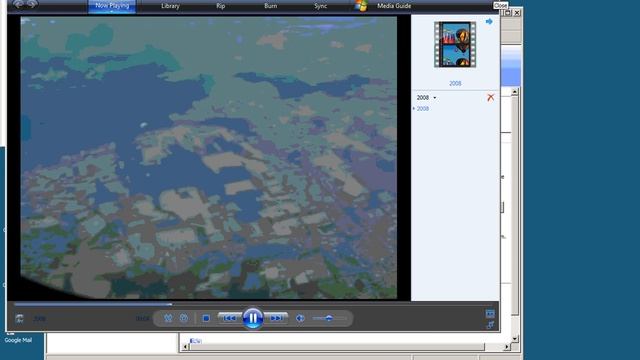Maximize the background window
640x360 pixels.
tap(508, 13)
